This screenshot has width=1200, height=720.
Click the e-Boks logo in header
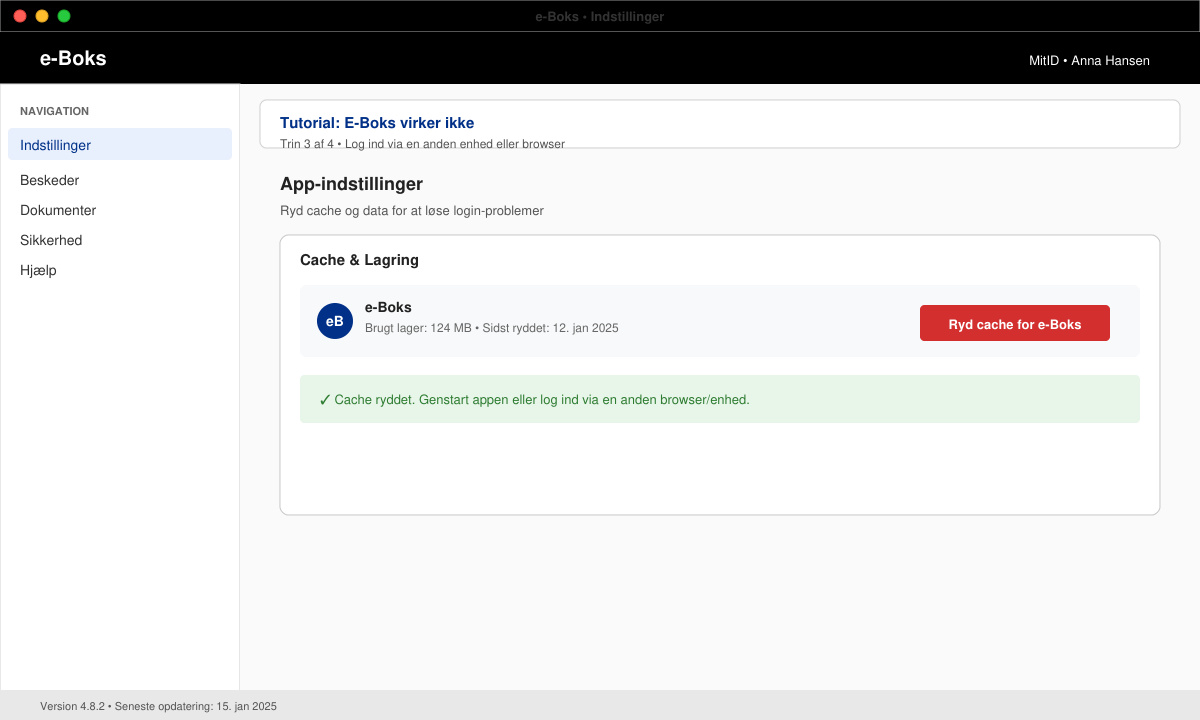73,58
